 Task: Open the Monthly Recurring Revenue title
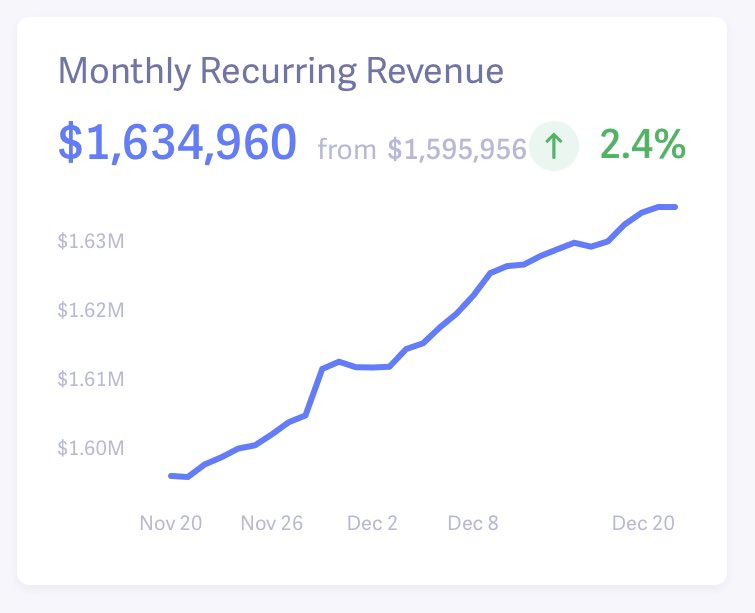[x=281, y=72]
